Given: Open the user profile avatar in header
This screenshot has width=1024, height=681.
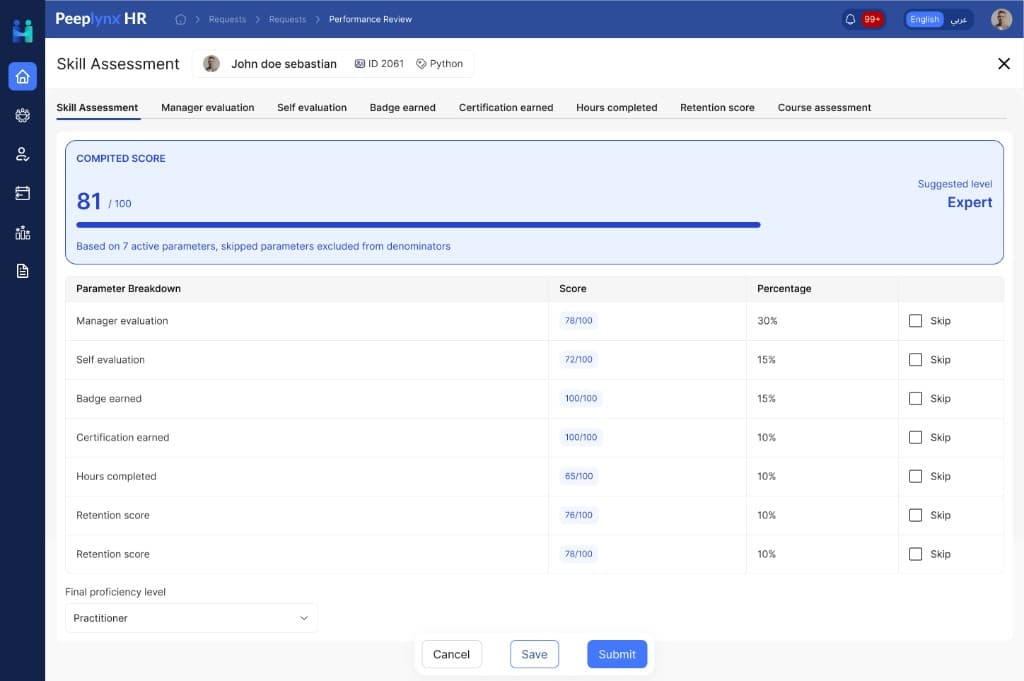Looking at the screenshot, I should (1001, 19).
